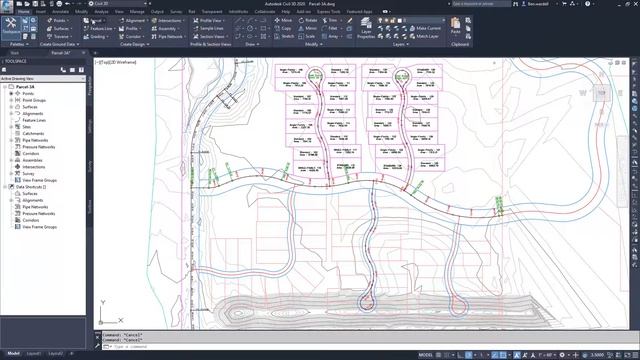Click the Sample Lines tool

tap(208, 29)
